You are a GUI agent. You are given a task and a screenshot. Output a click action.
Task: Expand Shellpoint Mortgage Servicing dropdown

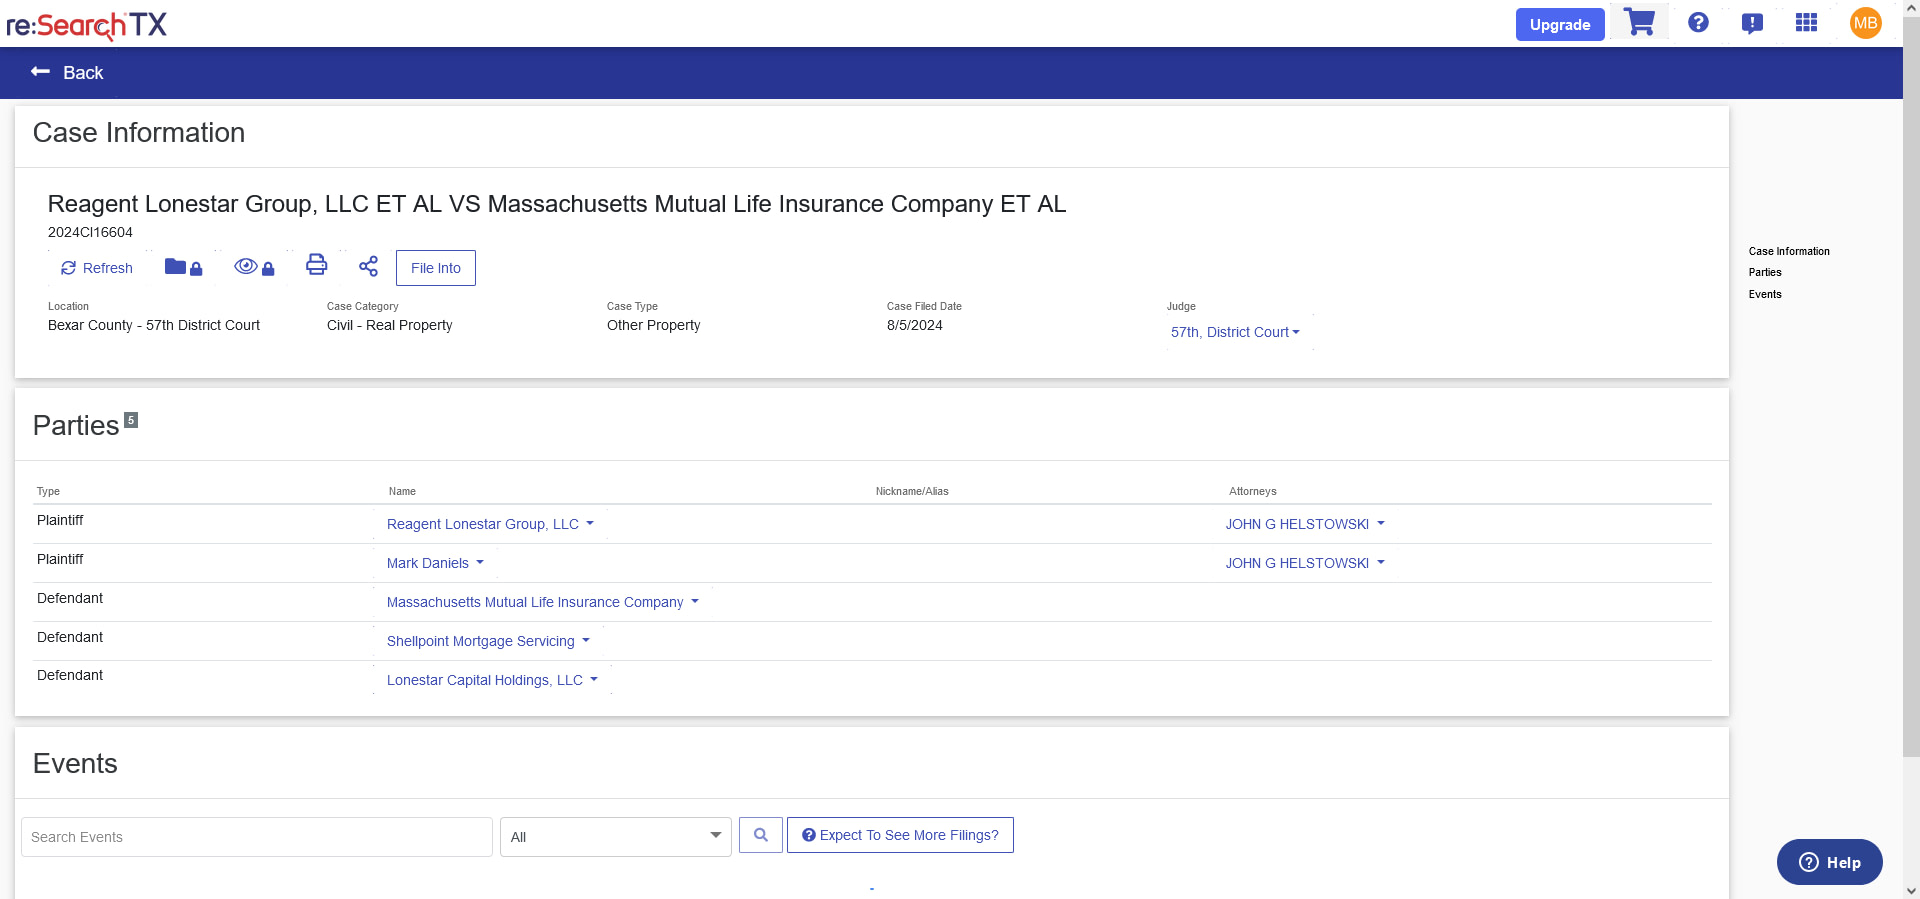(x=488, y=641)
